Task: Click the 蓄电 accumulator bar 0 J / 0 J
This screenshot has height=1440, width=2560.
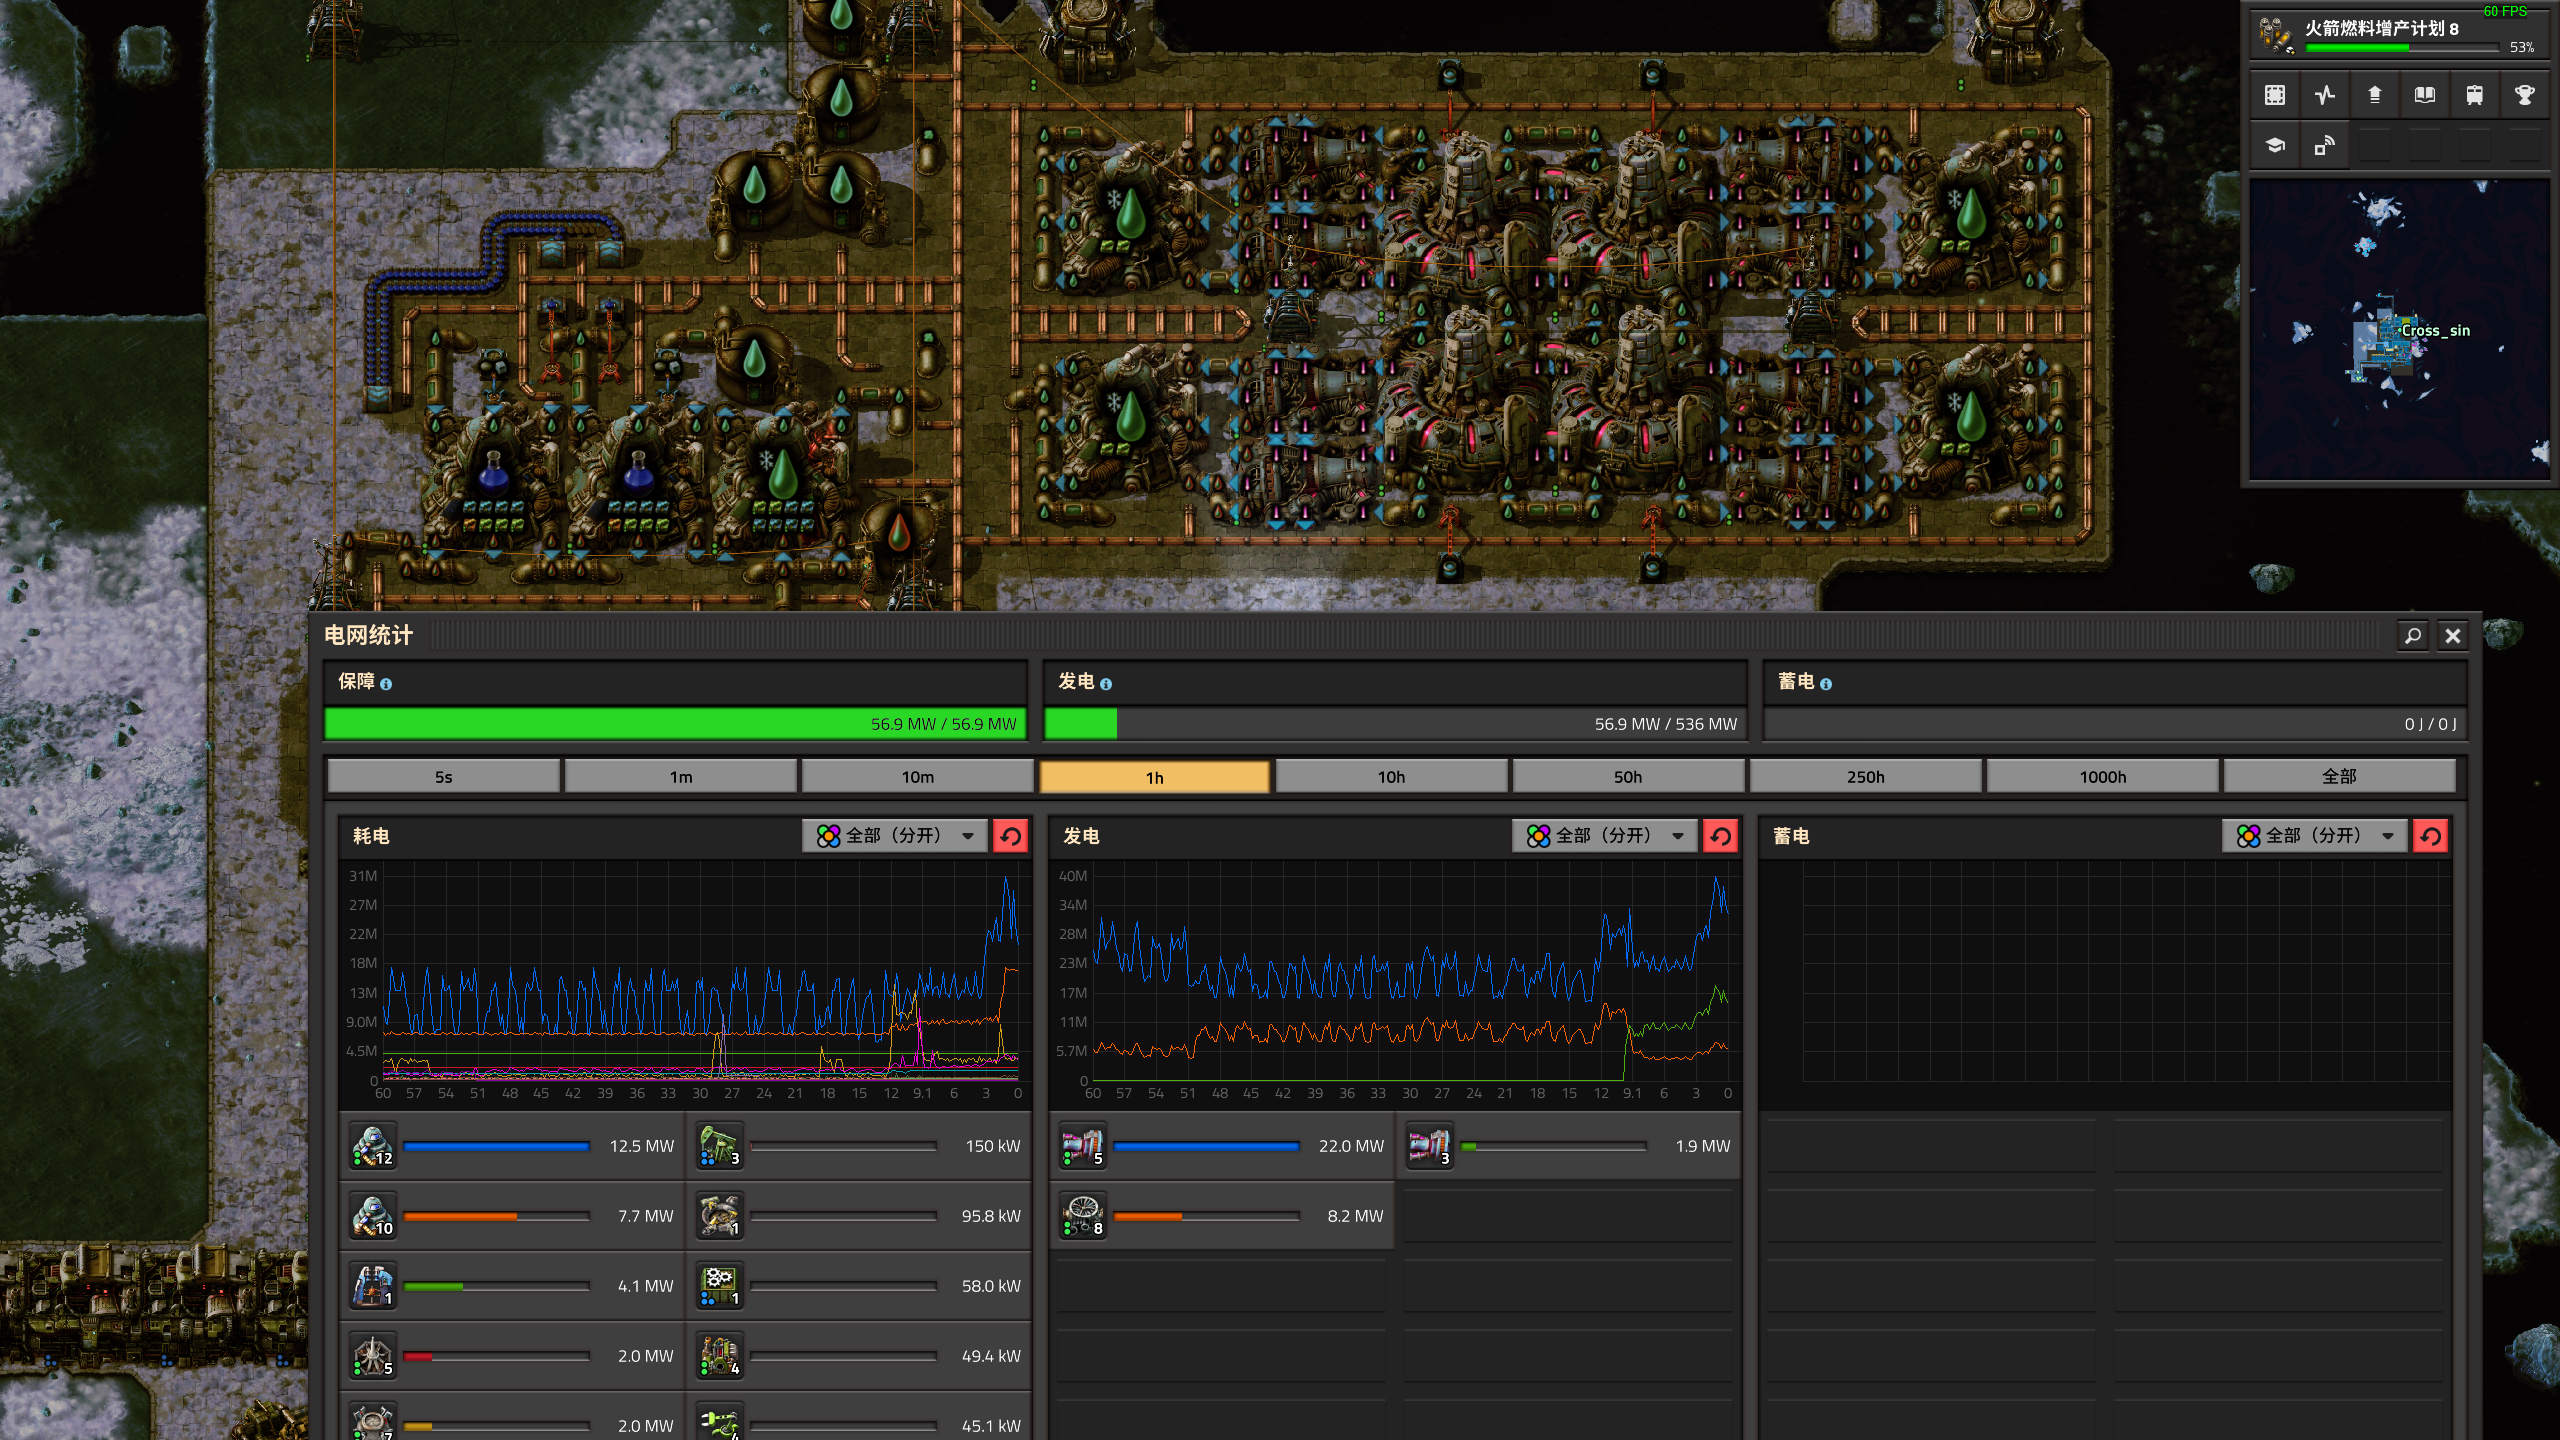Action: [2115, 724]
